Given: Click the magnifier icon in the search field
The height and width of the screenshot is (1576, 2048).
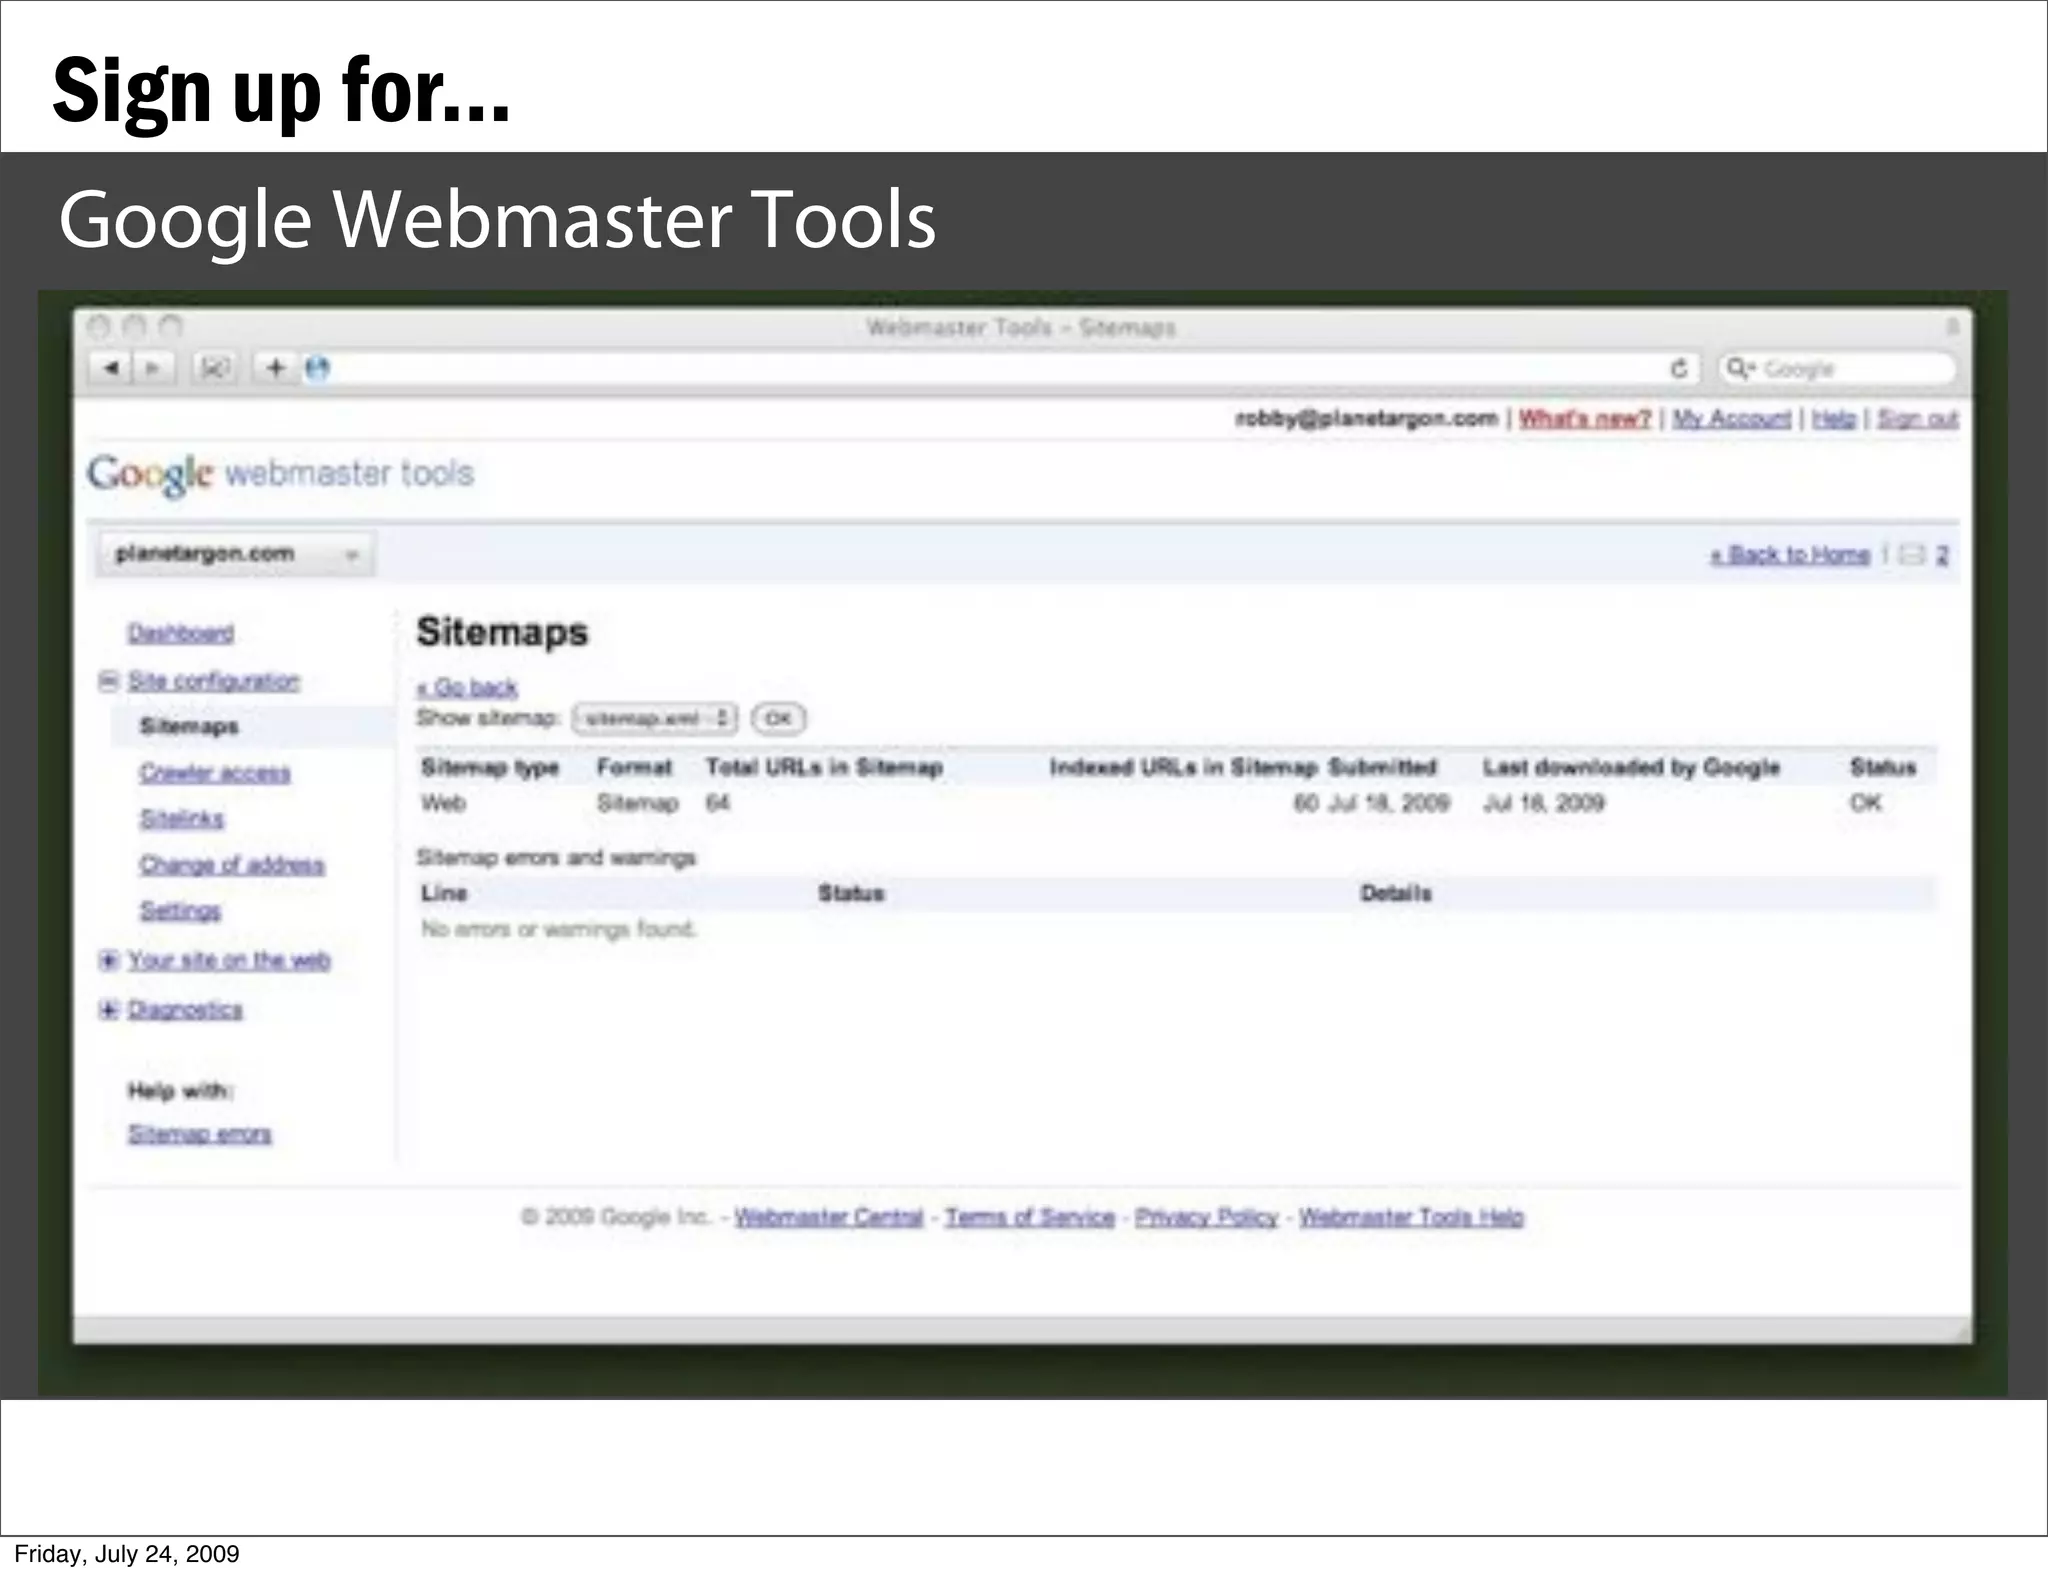Looking at the screenshot, I should [1740, 369].
